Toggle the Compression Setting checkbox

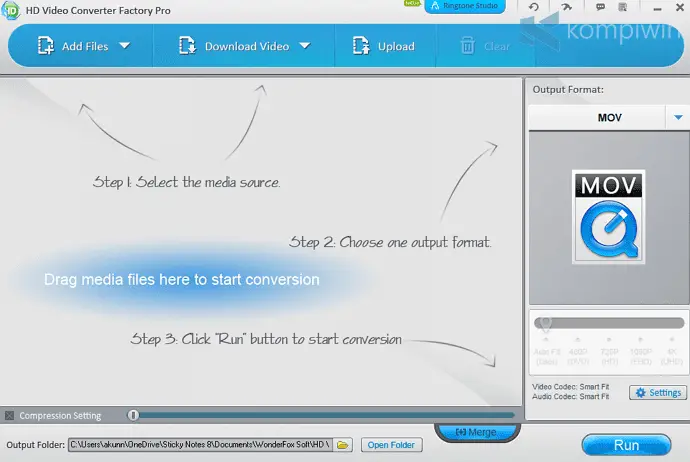[x=9, y=415]
